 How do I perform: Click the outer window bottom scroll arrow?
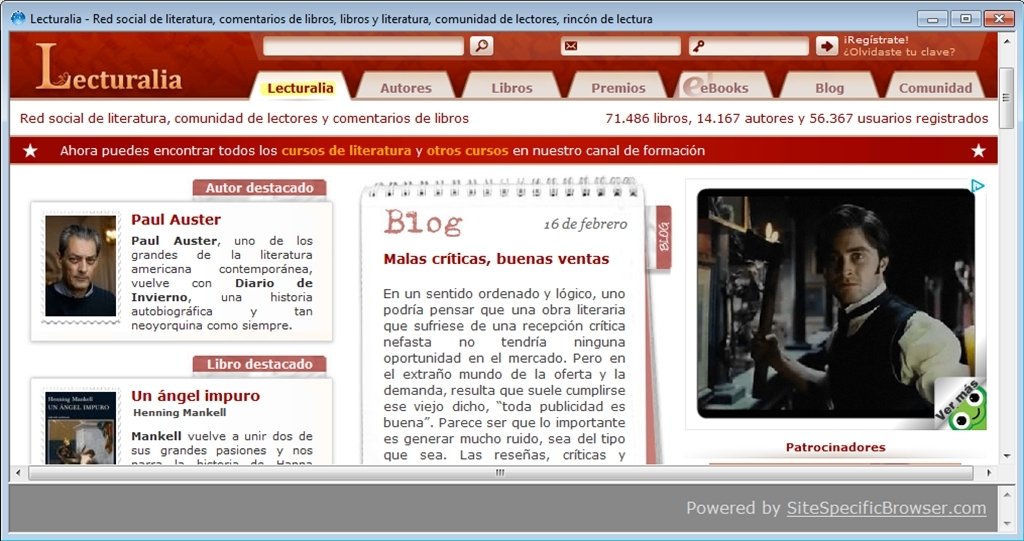1006,525
